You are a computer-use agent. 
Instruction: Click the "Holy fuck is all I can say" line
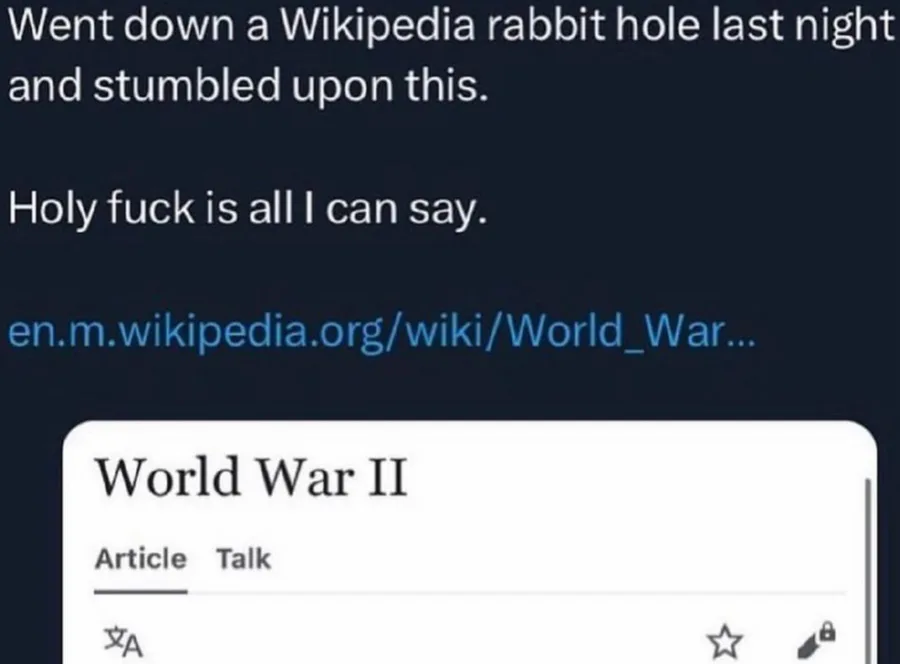pyautogui.click(x=248, y=209)
